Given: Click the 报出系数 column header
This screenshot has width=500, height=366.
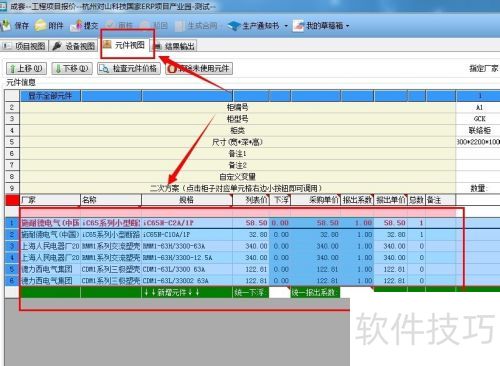Looking at the screenshot, I should tap(357, 200).
